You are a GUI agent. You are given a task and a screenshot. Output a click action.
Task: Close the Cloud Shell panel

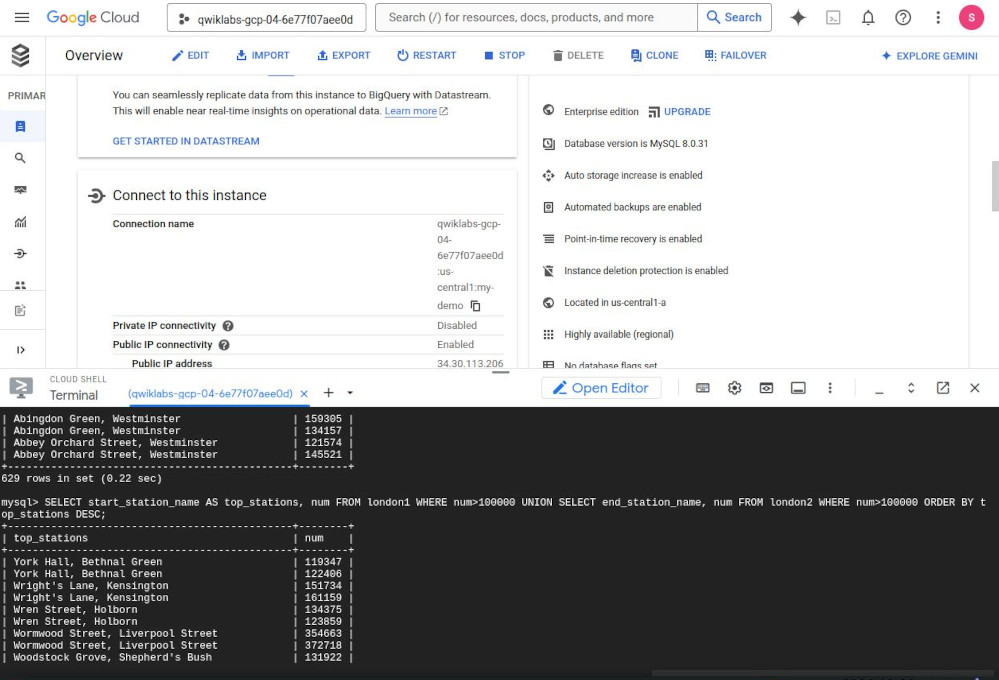click(975, 388)
